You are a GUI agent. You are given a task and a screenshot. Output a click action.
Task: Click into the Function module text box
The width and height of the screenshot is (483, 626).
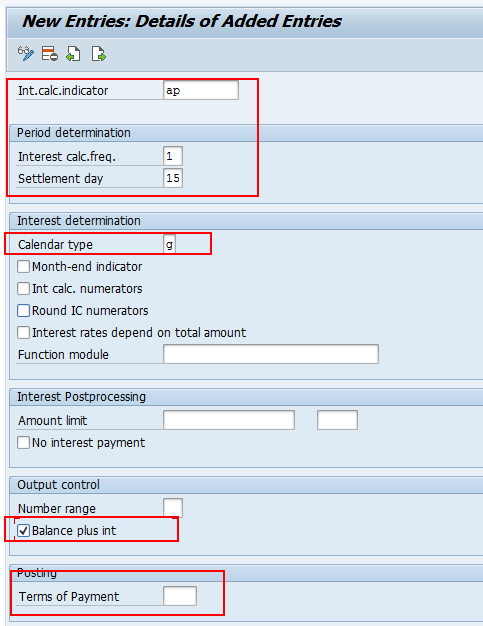[x=271, y=354]
